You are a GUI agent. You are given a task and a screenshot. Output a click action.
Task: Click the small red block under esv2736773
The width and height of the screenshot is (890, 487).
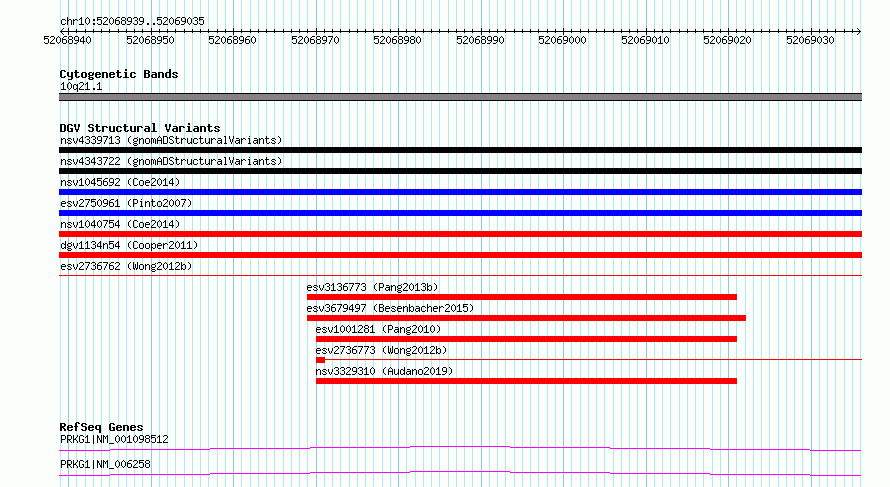coord(321,360)
